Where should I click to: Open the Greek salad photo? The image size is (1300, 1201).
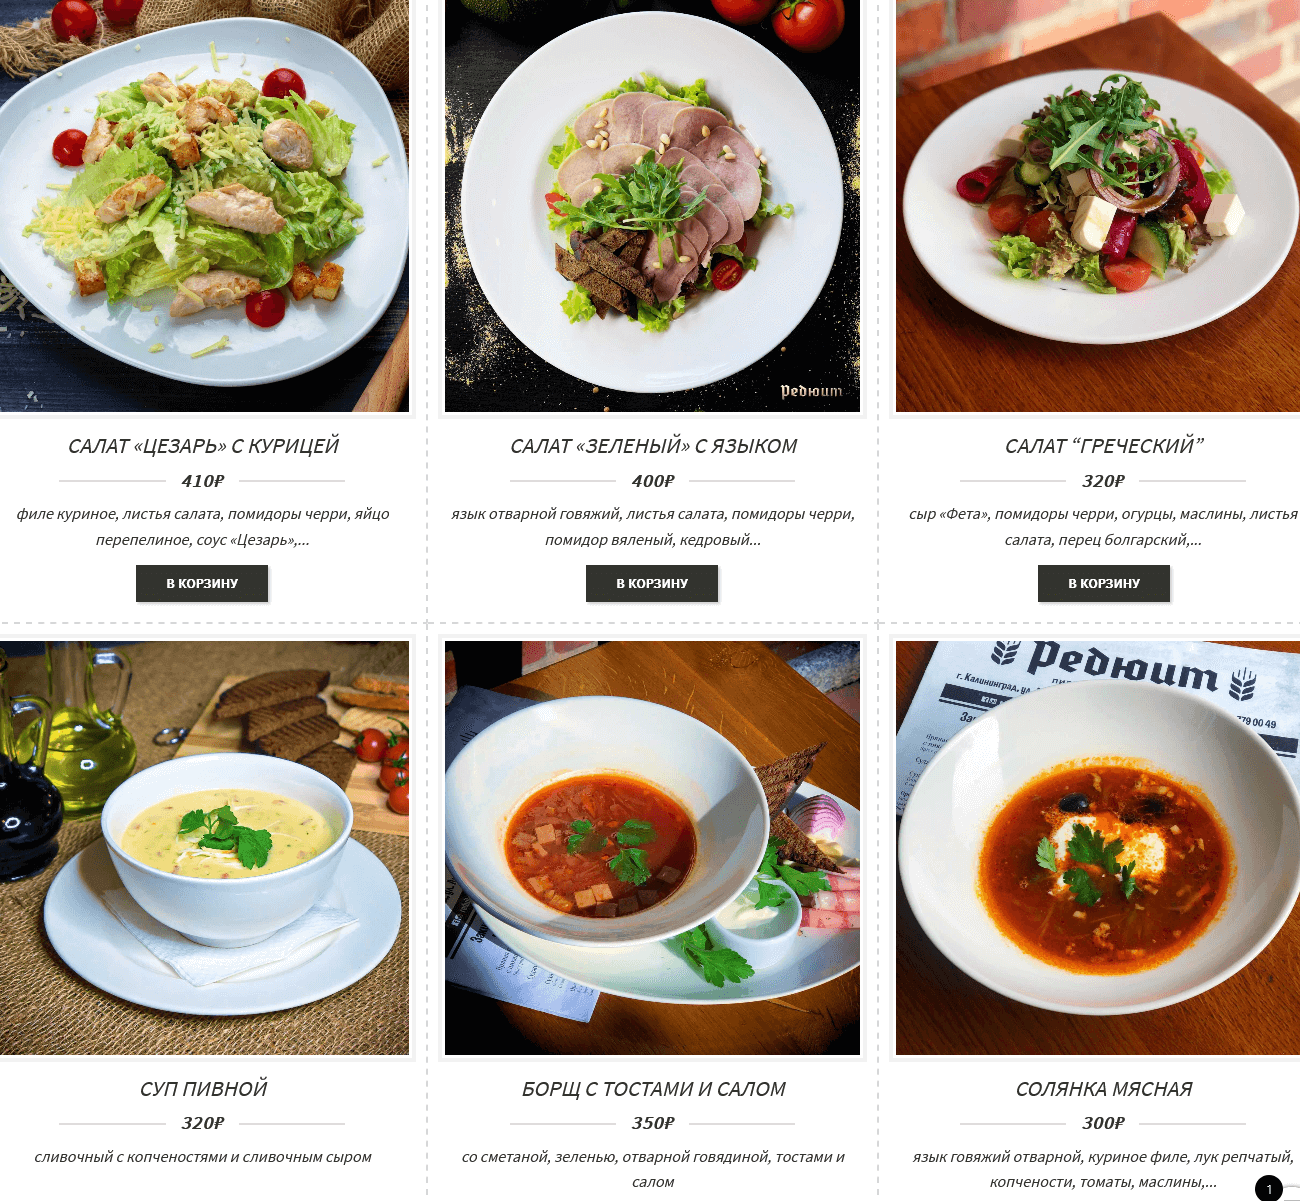[x=1098, y=206]
